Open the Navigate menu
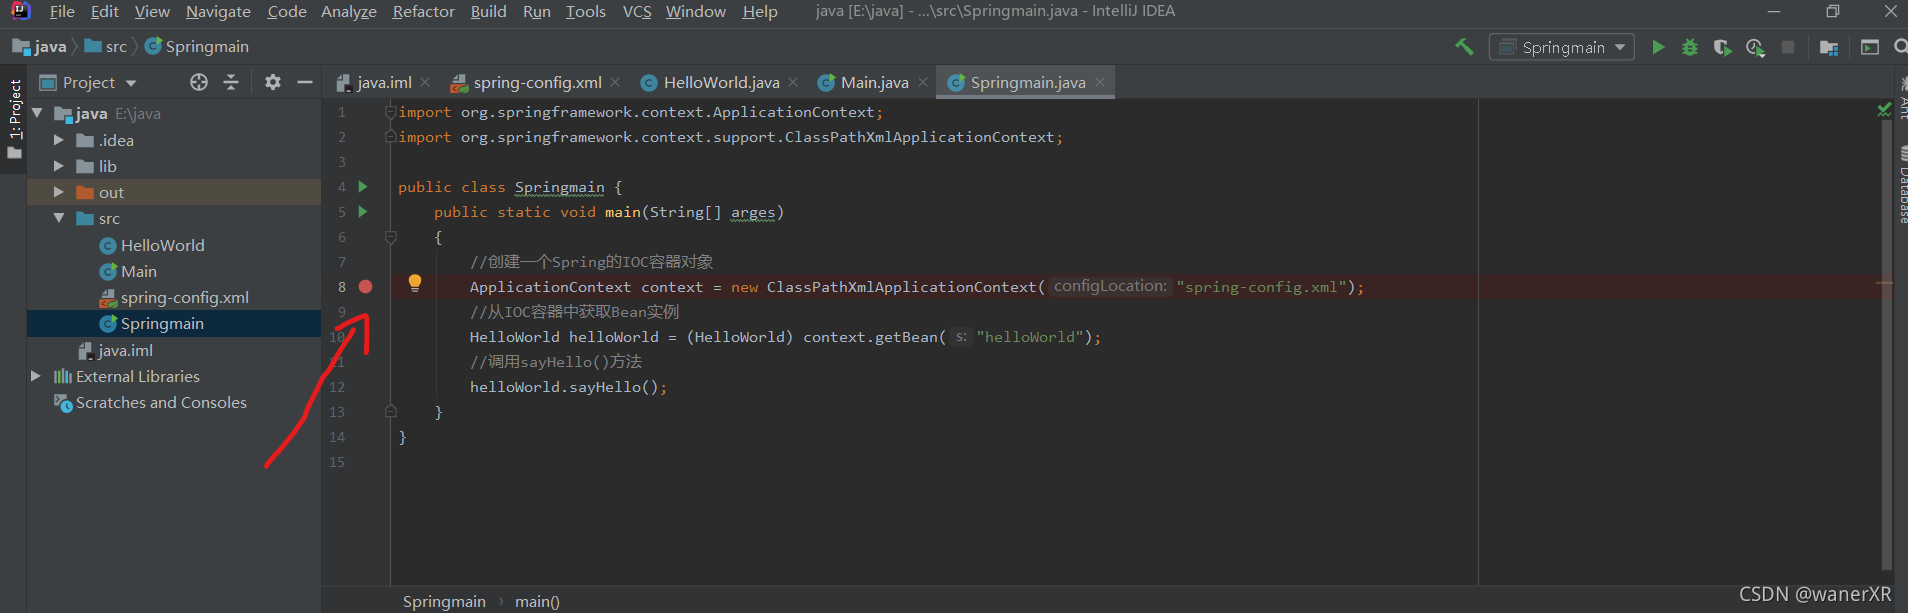Viewport: 1908px width, 613px height. 218,12
